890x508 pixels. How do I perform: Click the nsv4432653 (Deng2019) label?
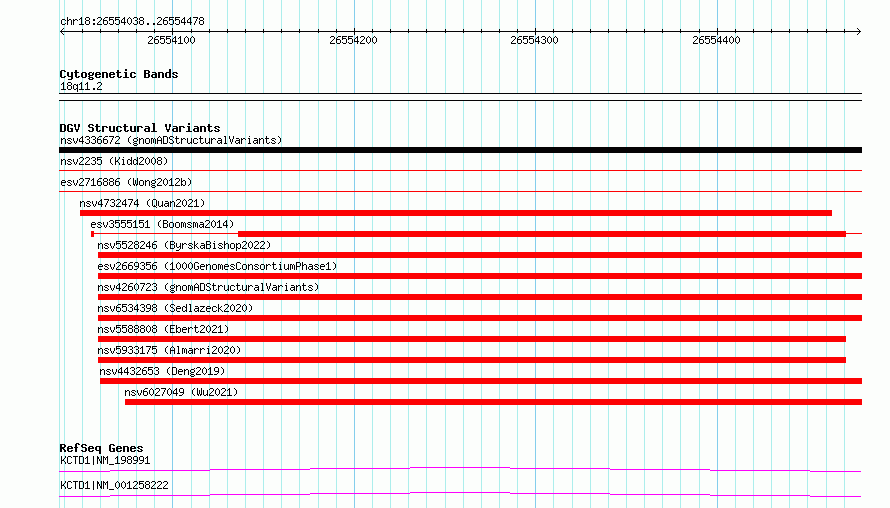162,371
